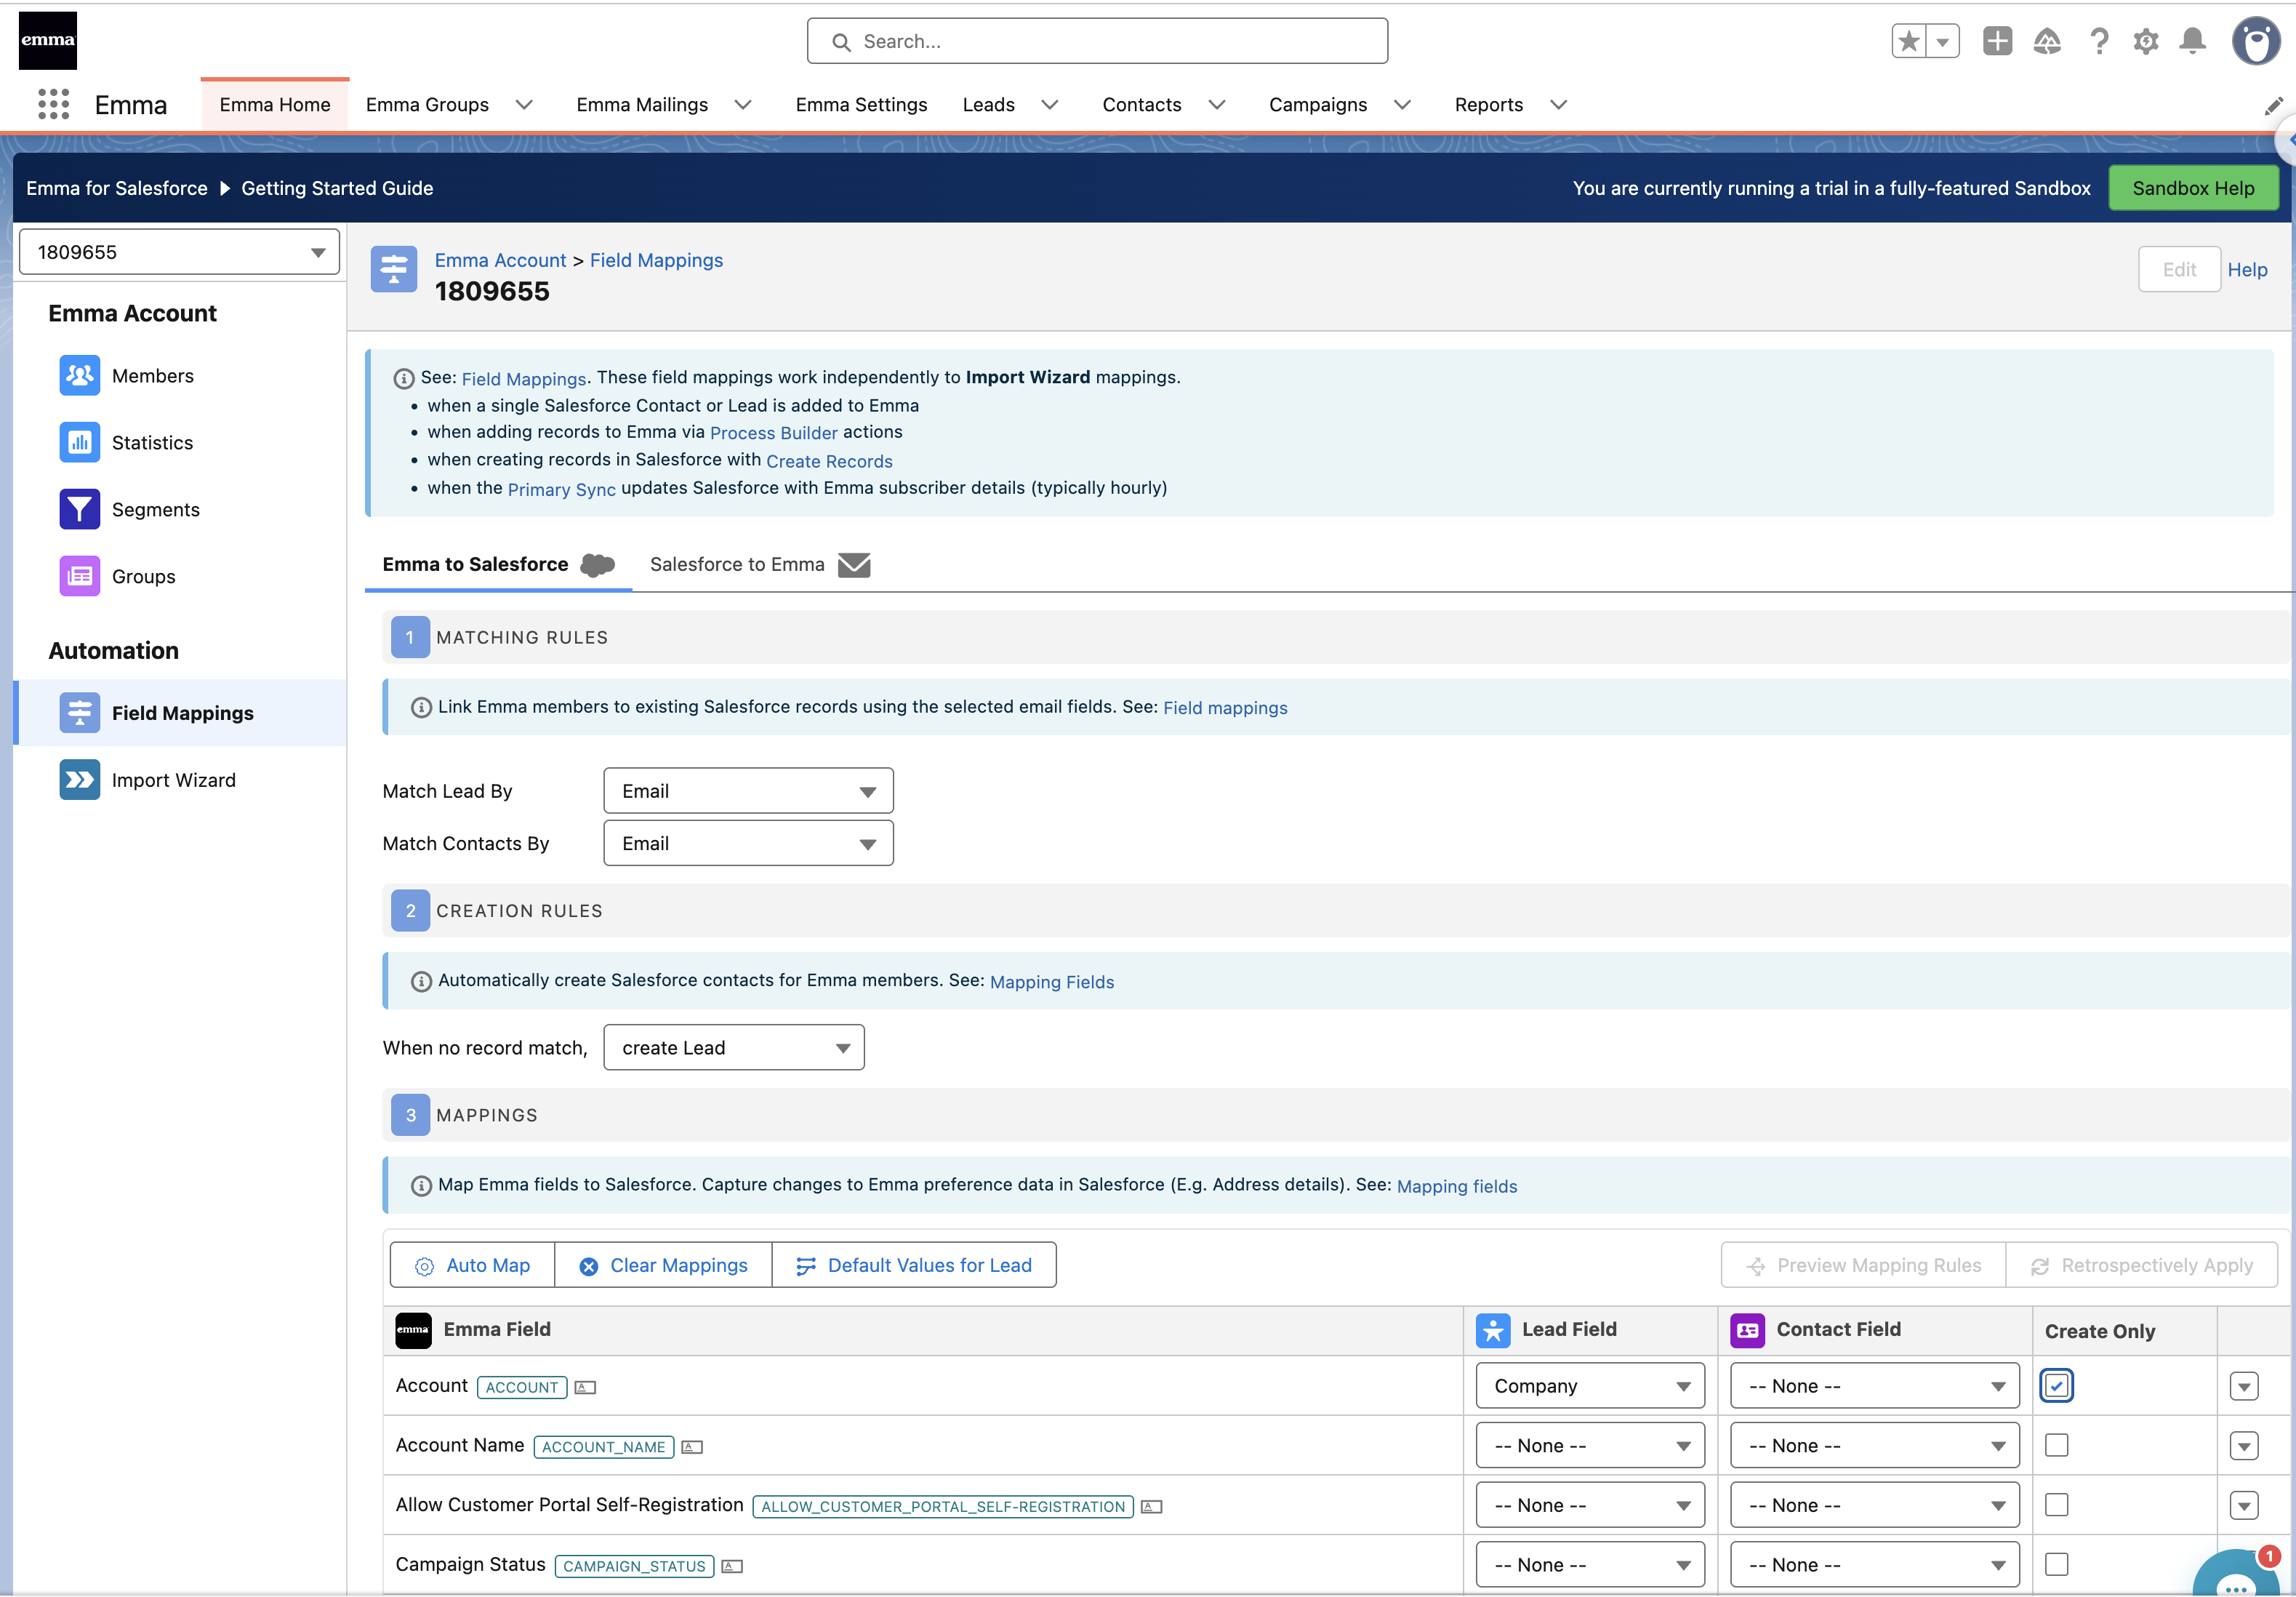Open the Contacts nav tab
This screenshot has height=1597, width=2296.
click(1141, 105)
